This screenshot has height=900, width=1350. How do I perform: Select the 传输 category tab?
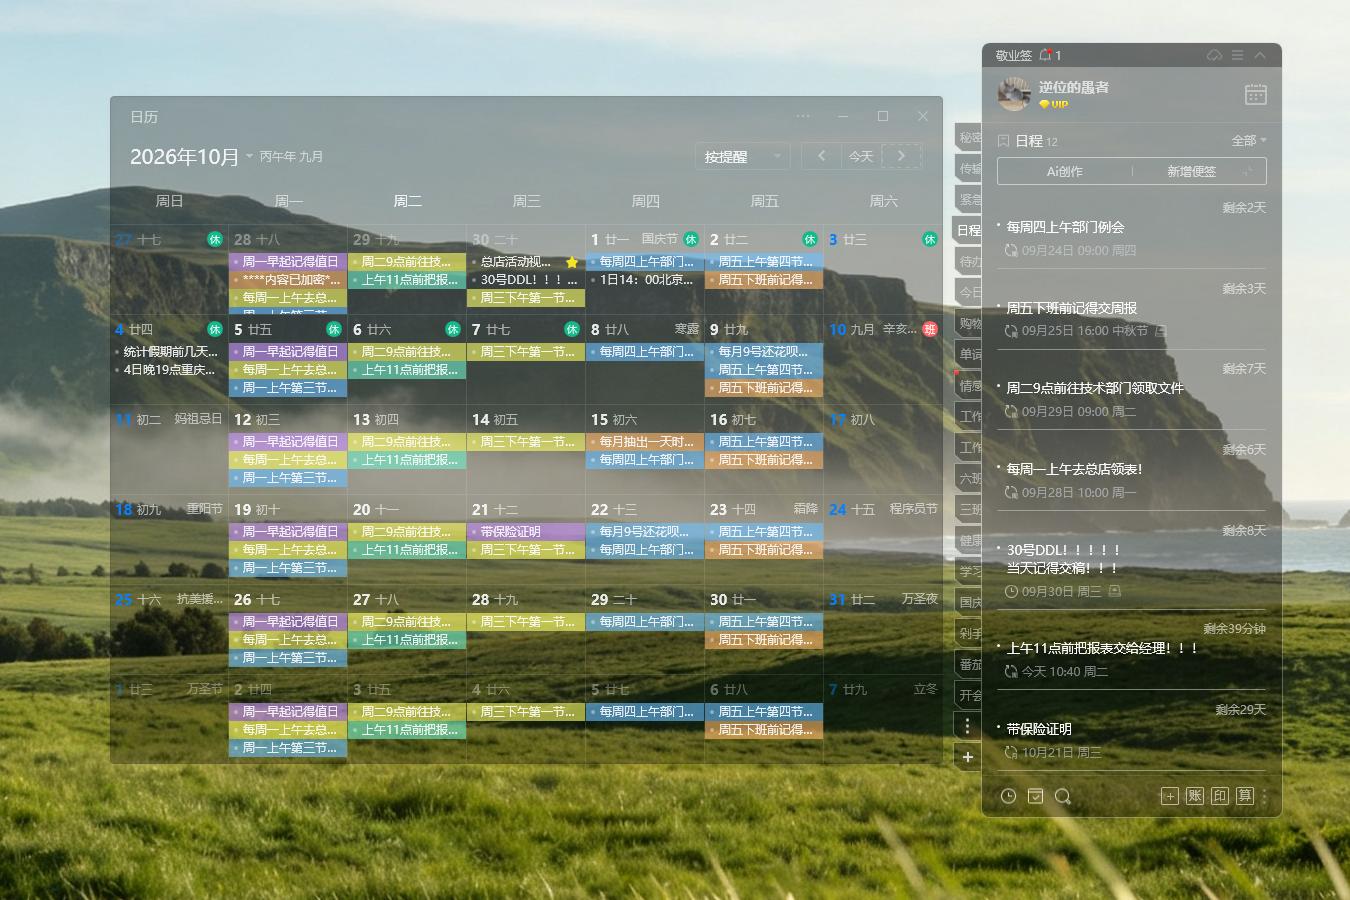pos(968,169)
